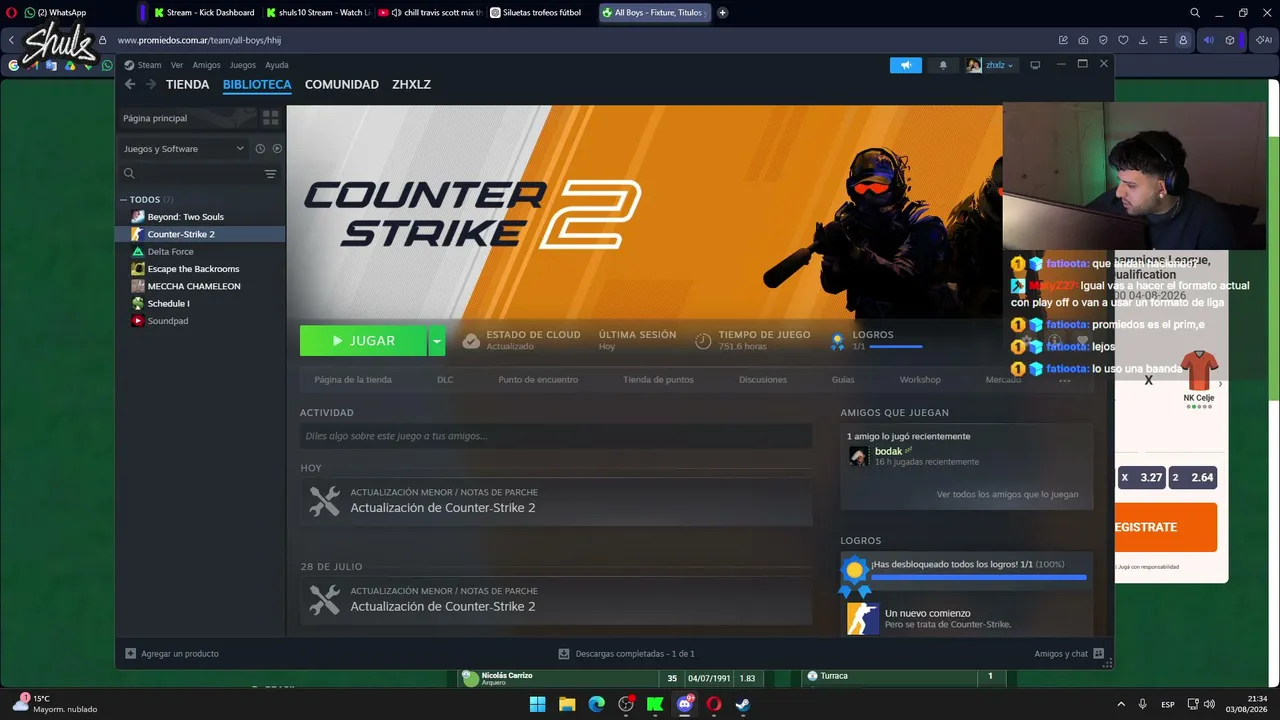Open Punto de encuentro link
The width and height of the screenshot is (1280, 720).
tap(538, 380)
